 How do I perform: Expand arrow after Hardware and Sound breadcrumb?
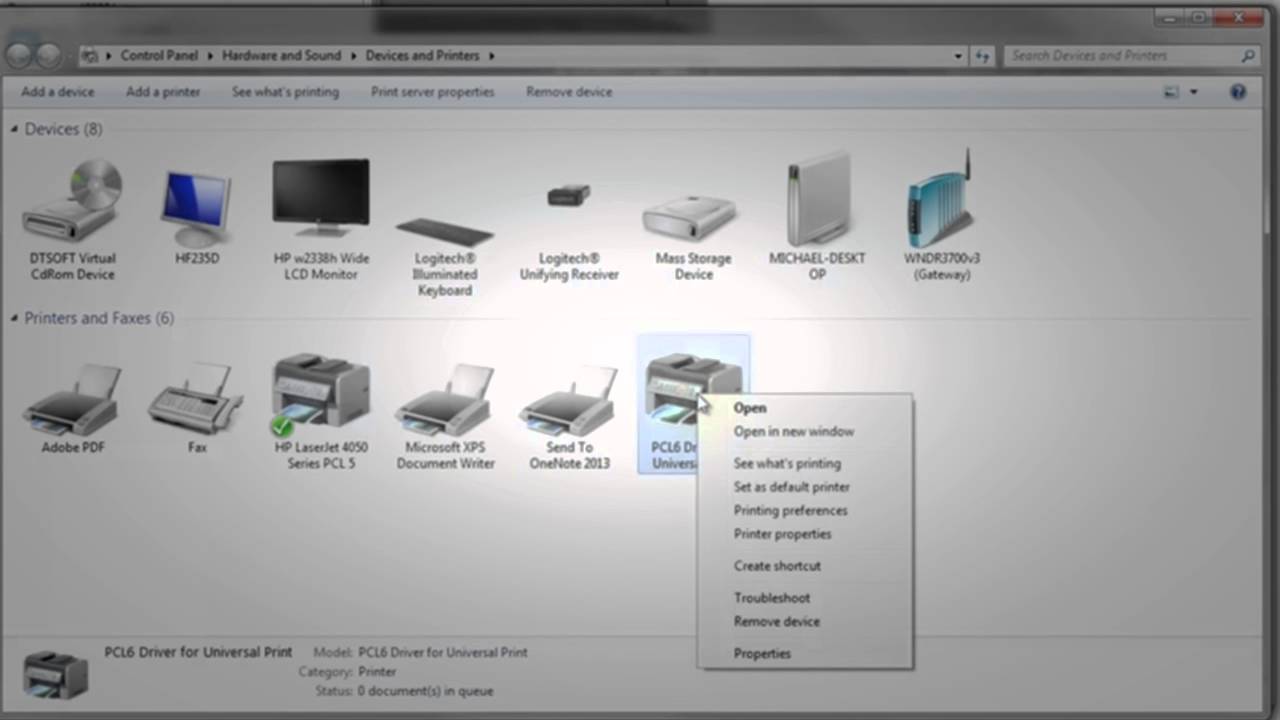[354, 56]
